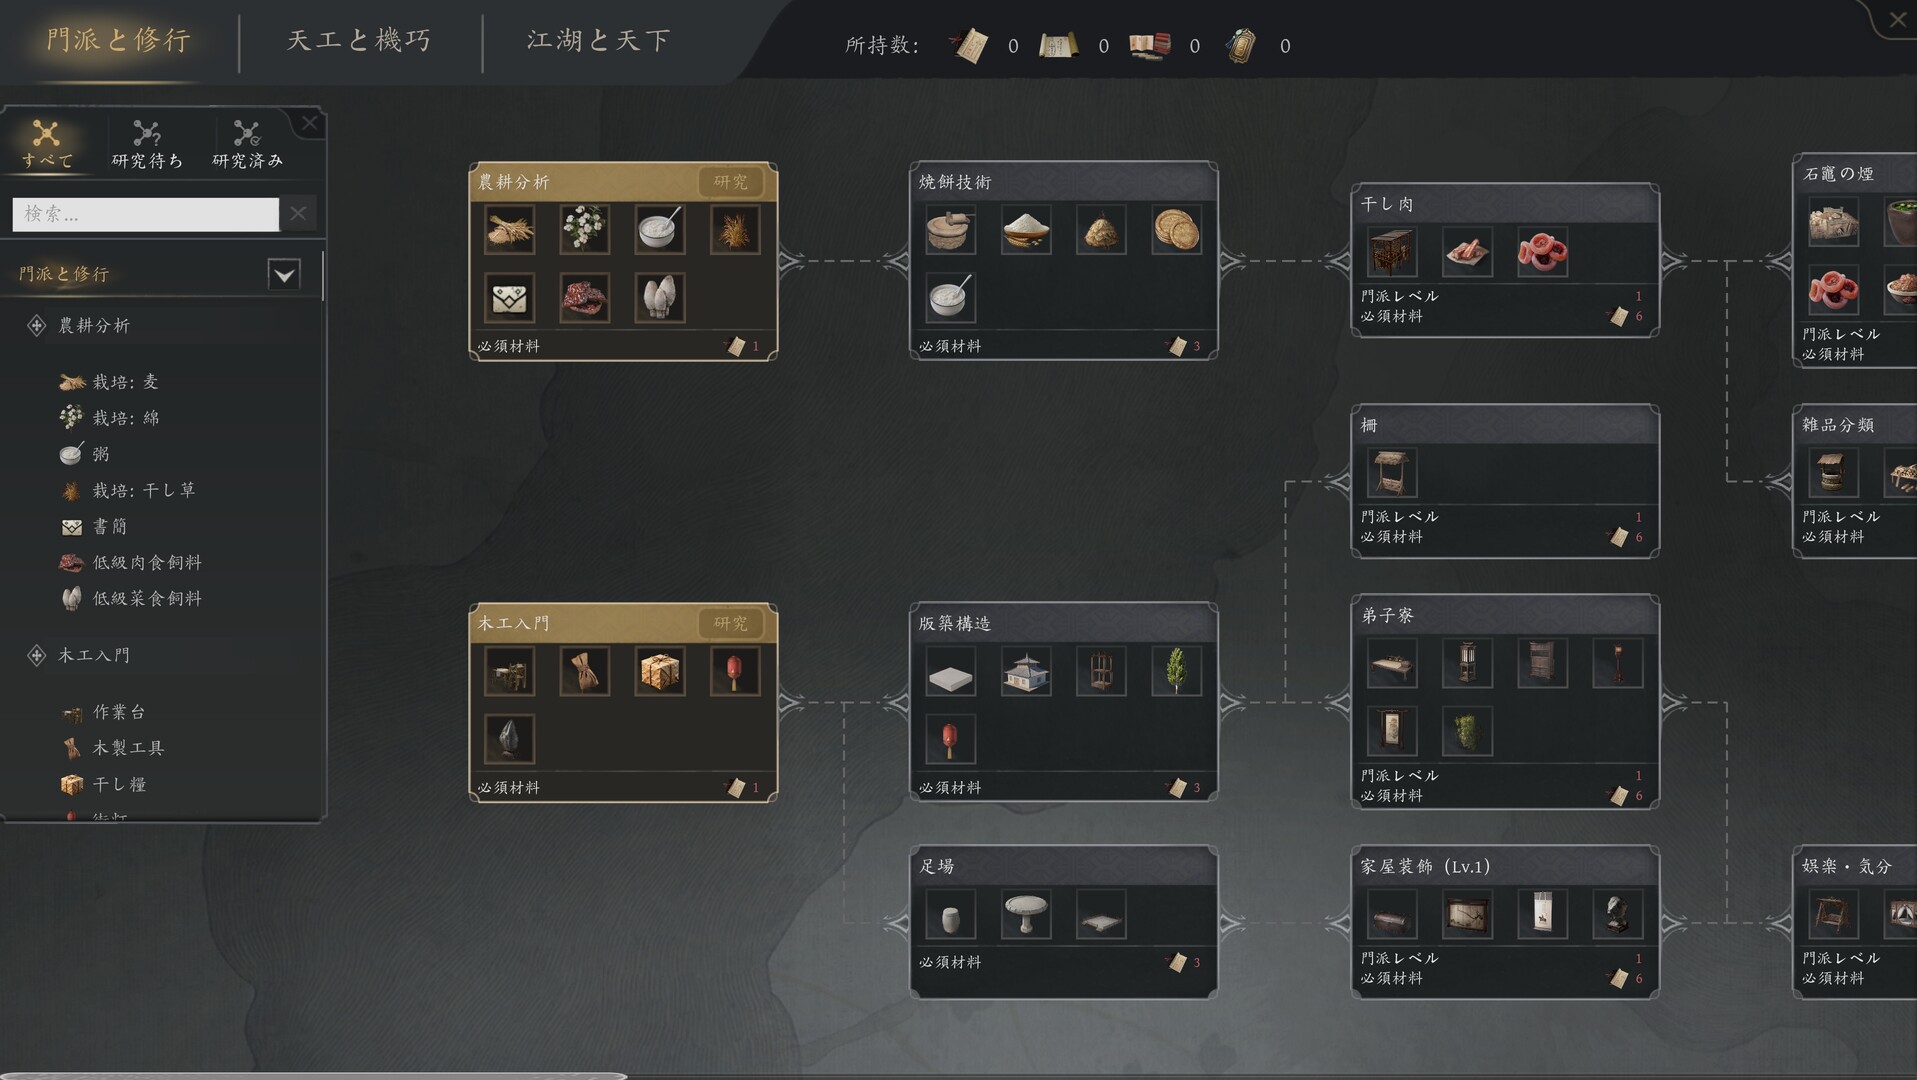Focus the 検索 search field
Image resolution: width=1917 pixels, height=1080 pixels.
[146, 214]
